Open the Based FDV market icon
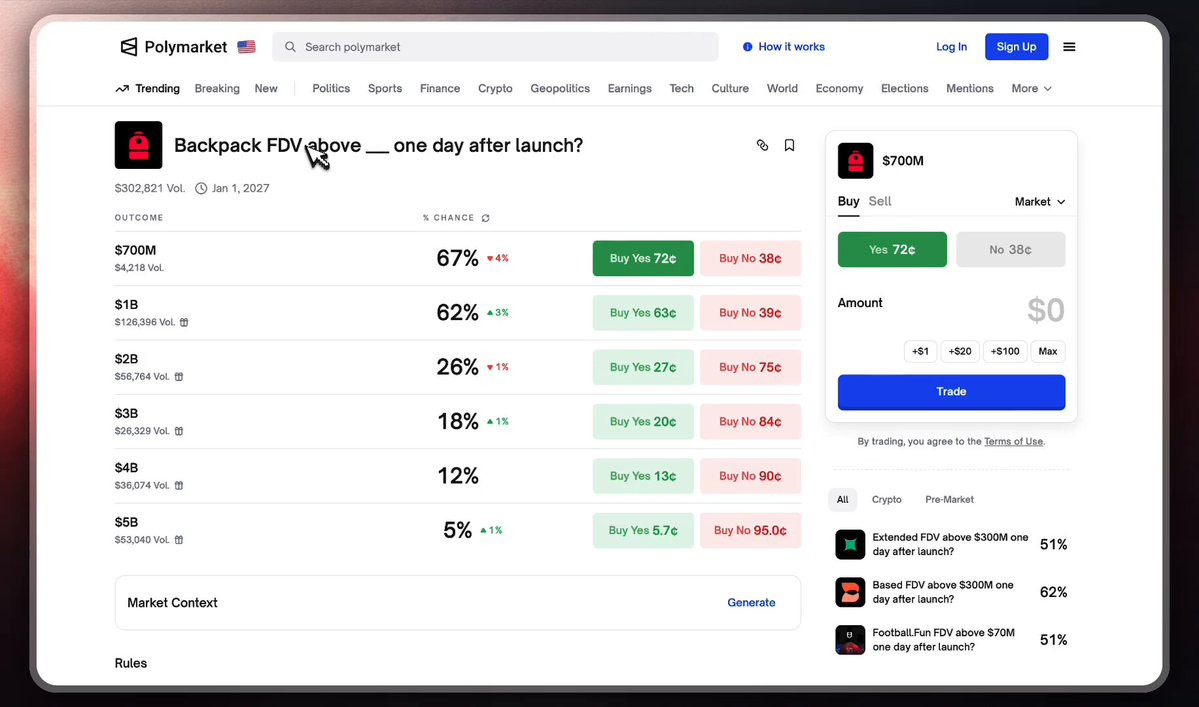Viewport: 1199px width, 707px height. 850,592
